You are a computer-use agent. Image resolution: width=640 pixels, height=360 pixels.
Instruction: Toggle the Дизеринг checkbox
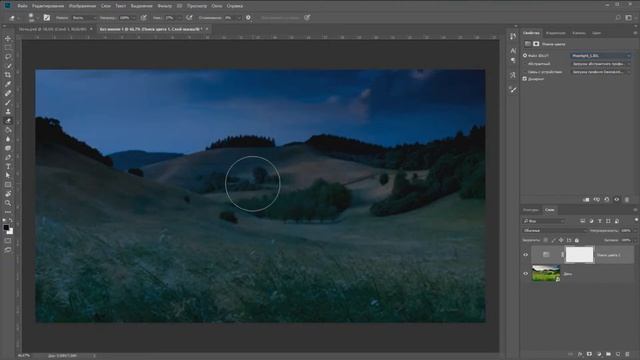525,79
